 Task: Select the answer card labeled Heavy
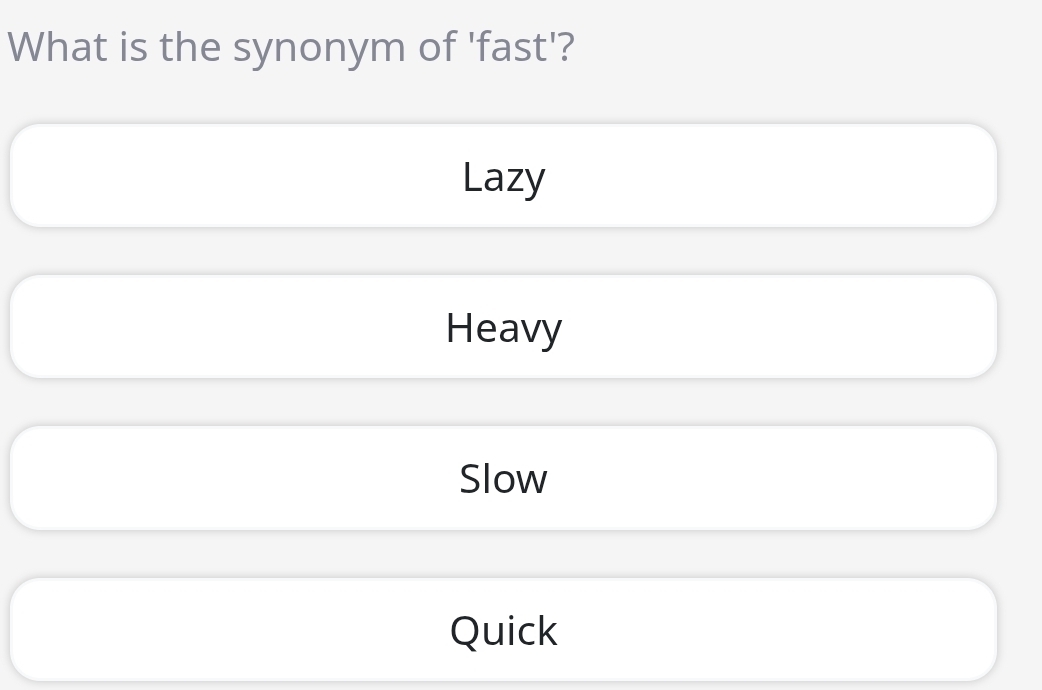pyautogui.click(x=503, y=328)
